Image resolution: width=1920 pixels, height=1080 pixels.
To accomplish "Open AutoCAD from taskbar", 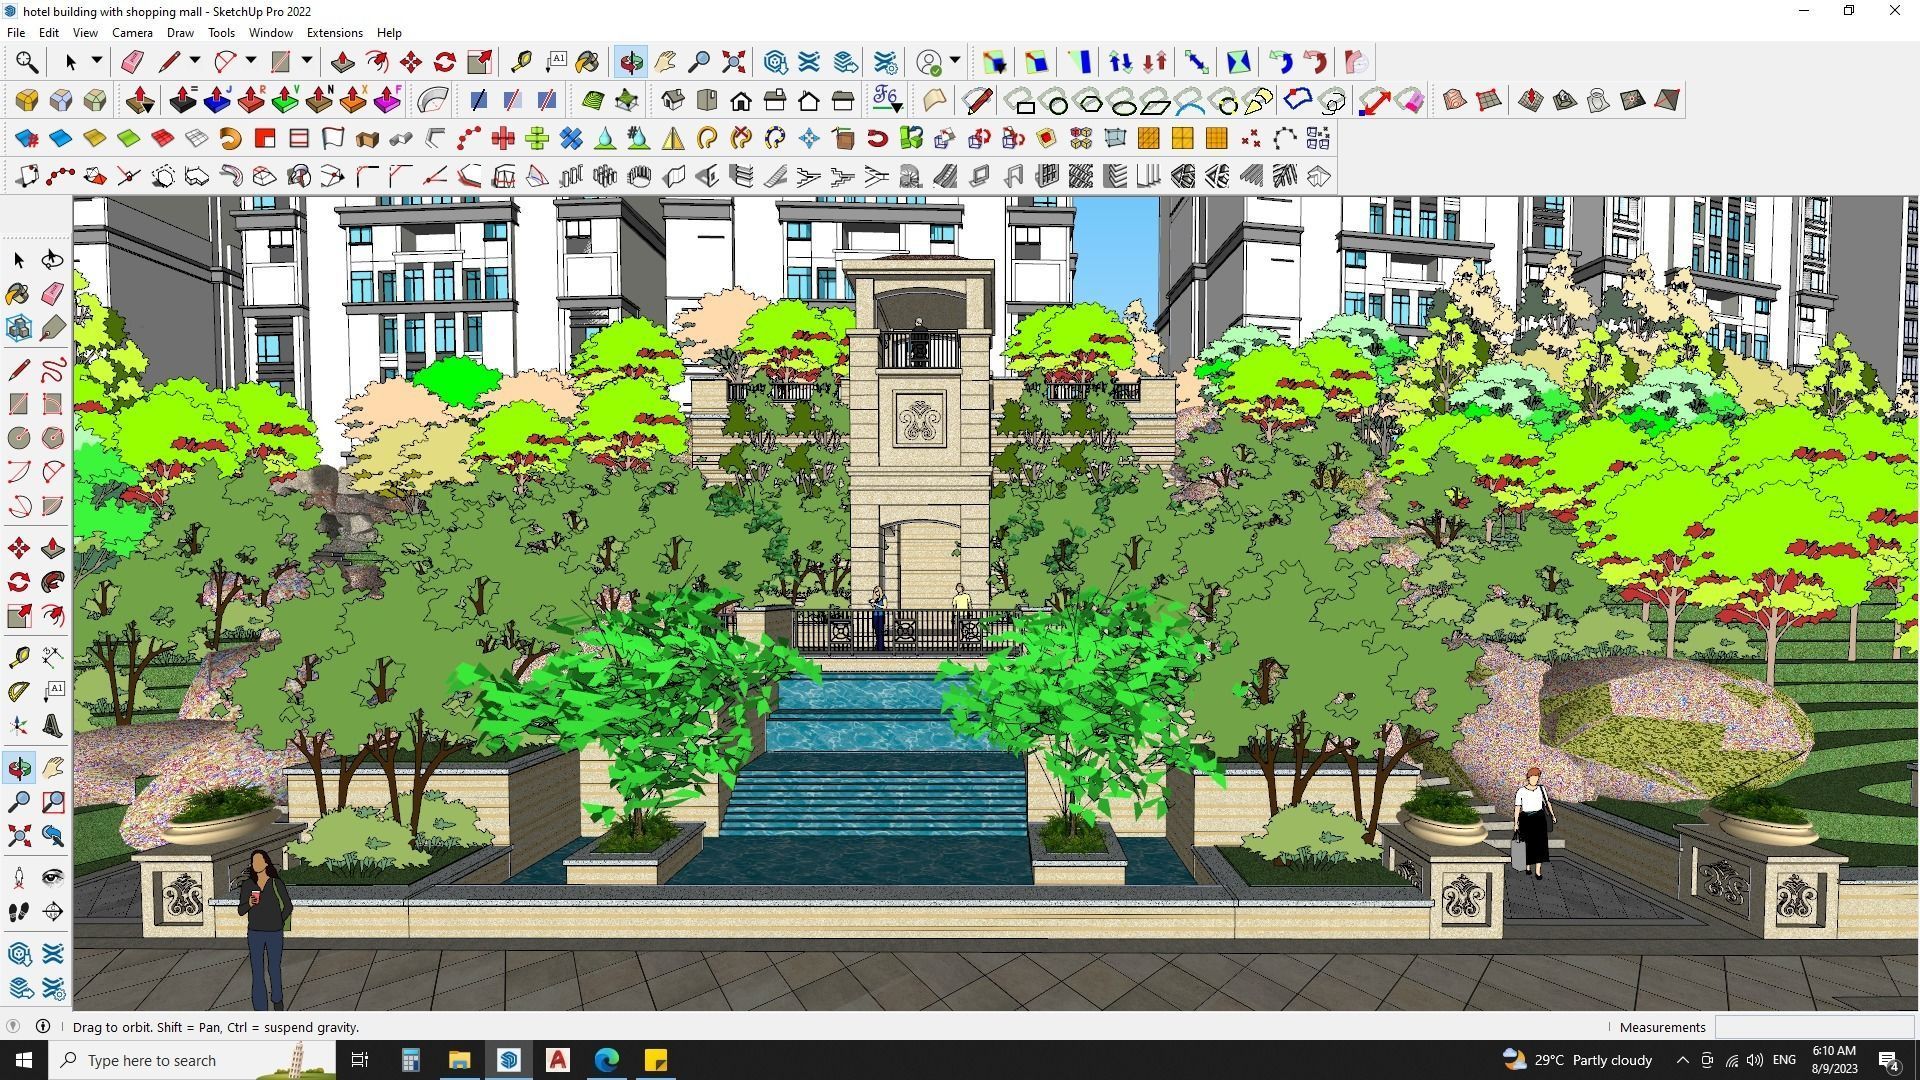I will [x=558, y=1060].
